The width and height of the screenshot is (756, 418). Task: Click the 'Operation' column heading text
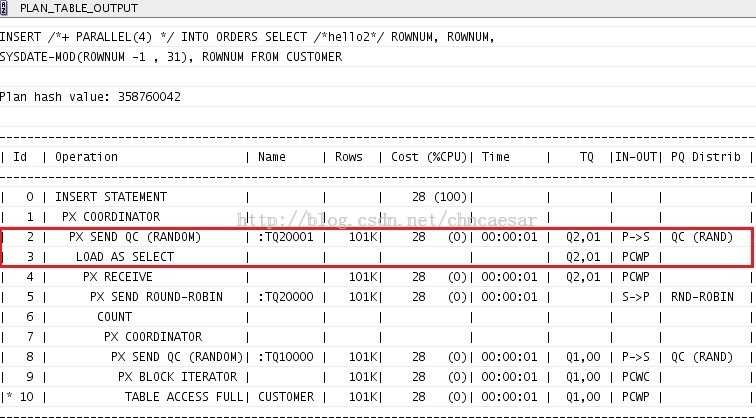[86, 157]
